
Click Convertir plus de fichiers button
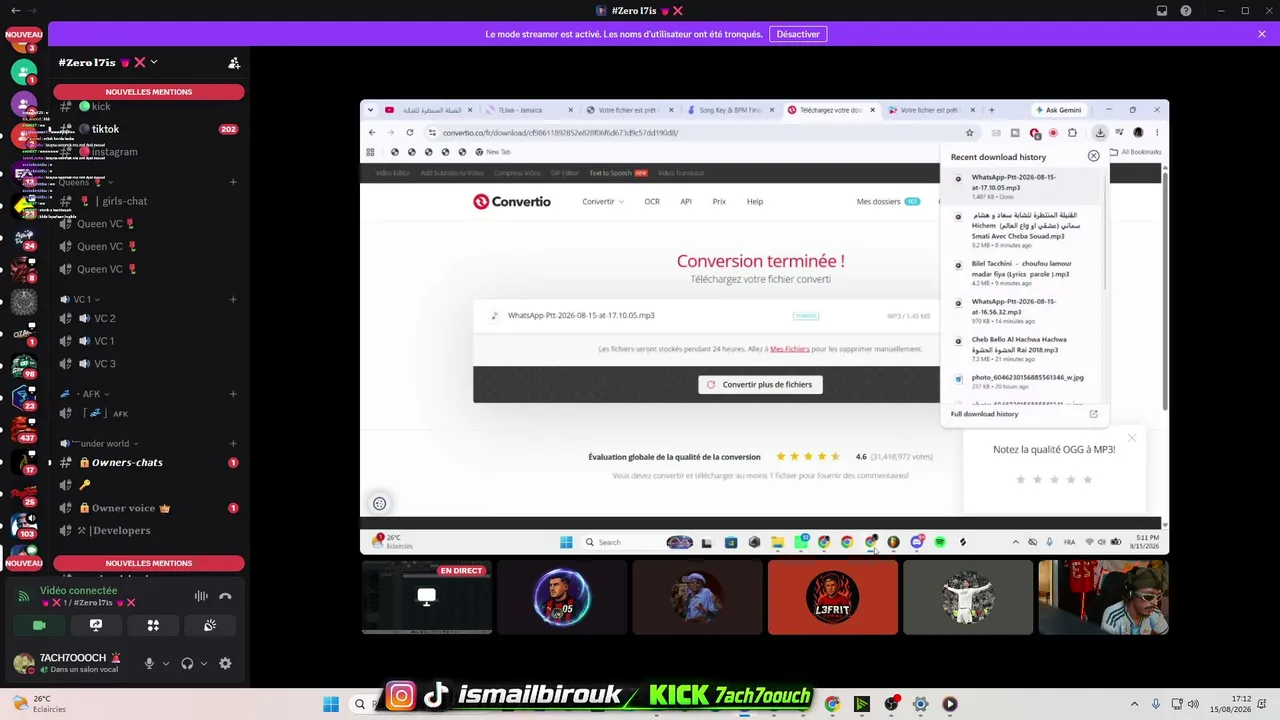coord(760,384)
